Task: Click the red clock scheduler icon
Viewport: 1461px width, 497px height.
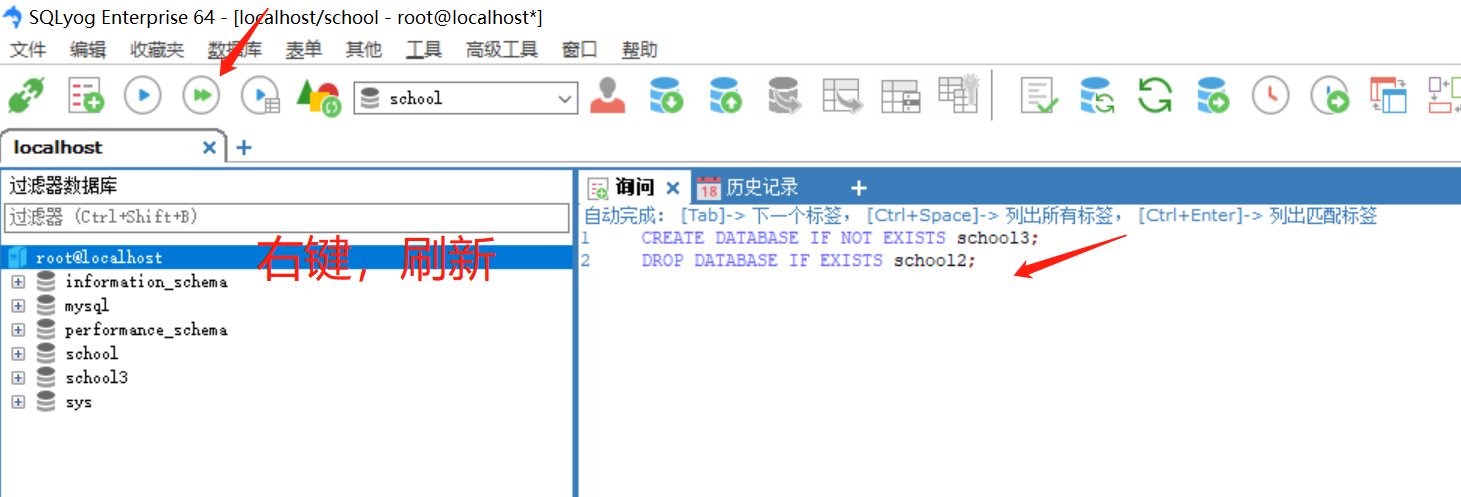Action: (1271, 96)
